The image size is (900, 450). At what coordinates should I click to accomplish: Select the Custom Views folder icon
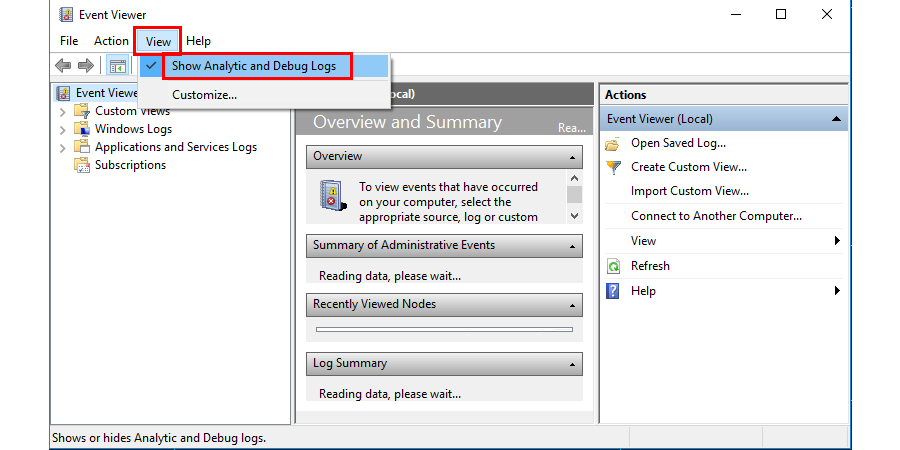point(82,110)
